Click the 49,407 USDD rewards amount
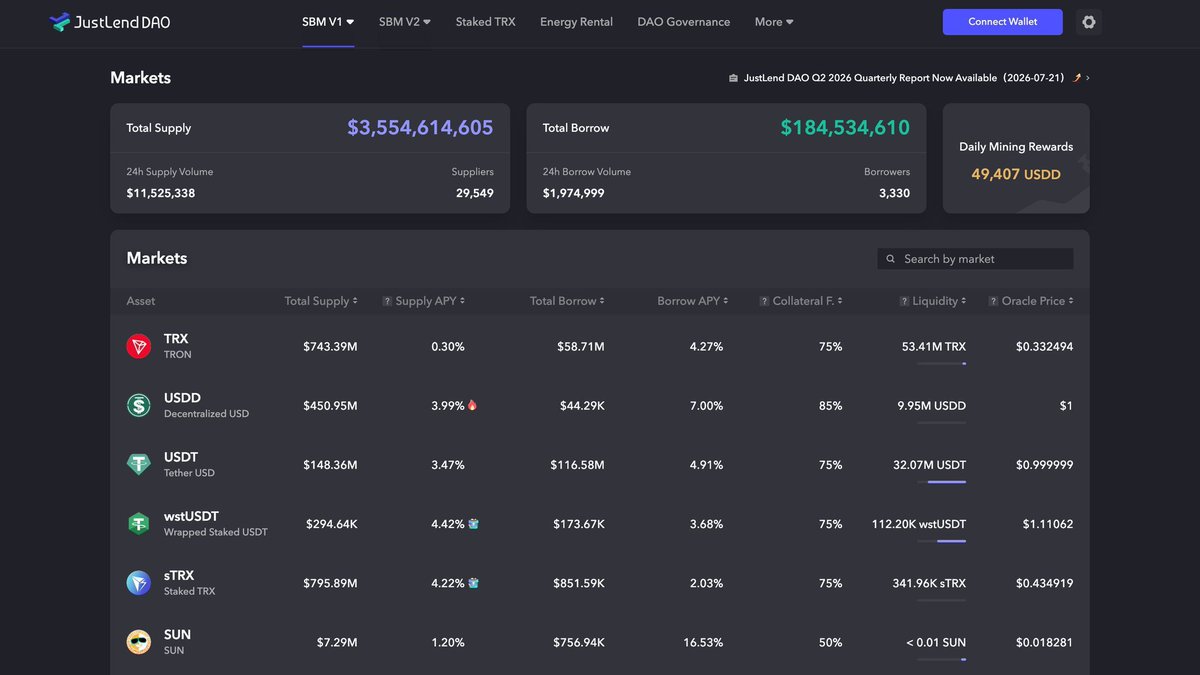Image resolution: width=1200 pixels, height=675 pixels. [x=1016, y=174]
